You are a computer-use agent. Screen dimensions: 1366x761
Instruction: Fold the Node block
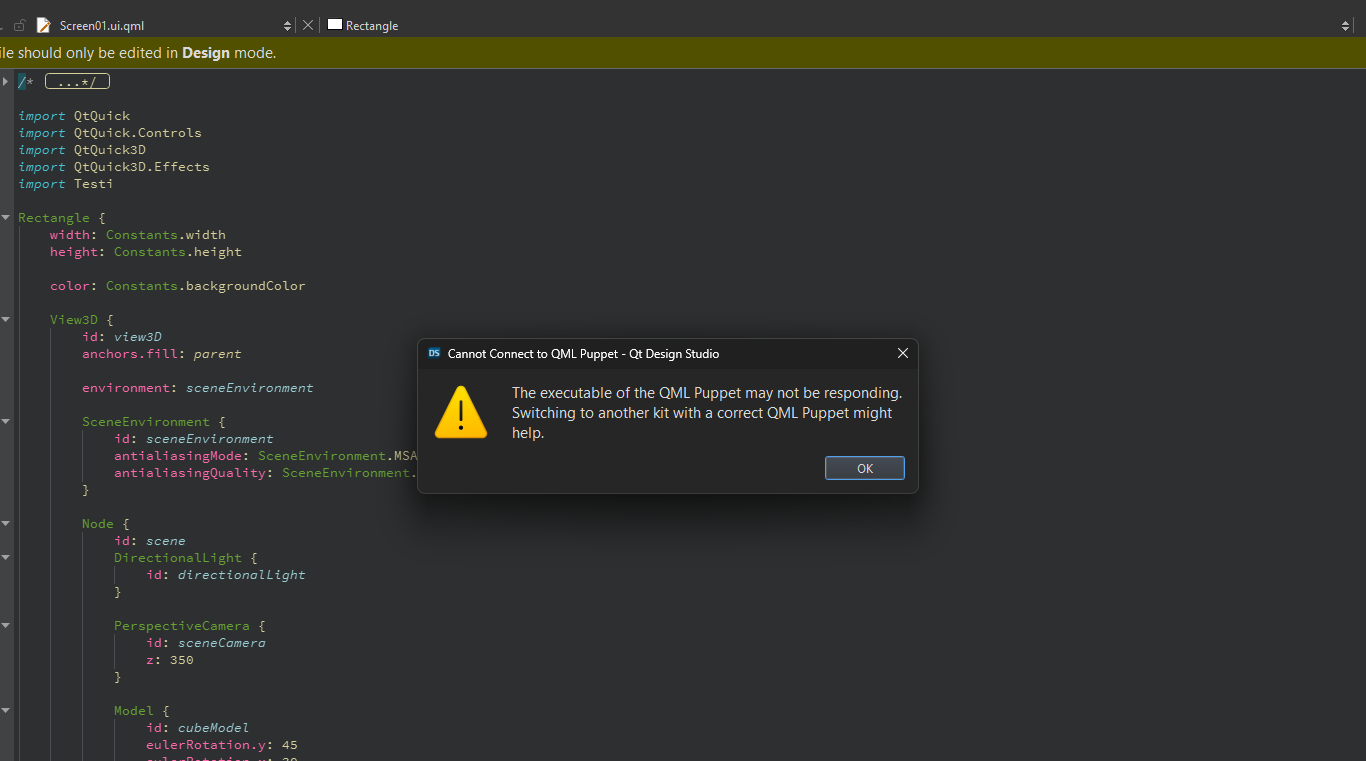click(6, 523)
